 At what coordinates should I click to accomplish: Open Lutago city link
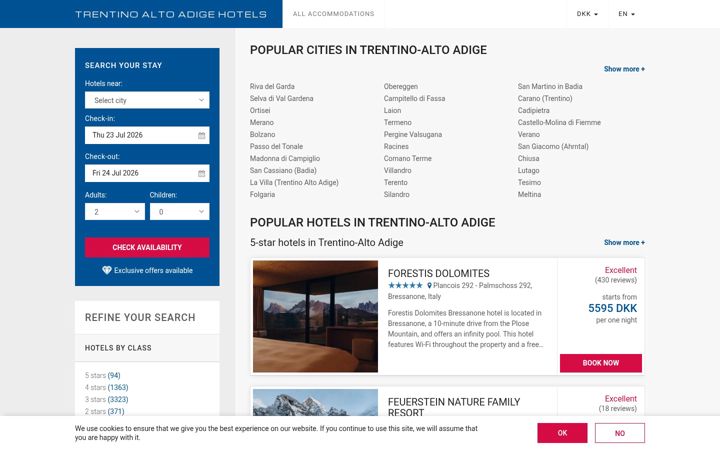pyautogui.click(x=529, y=170)
